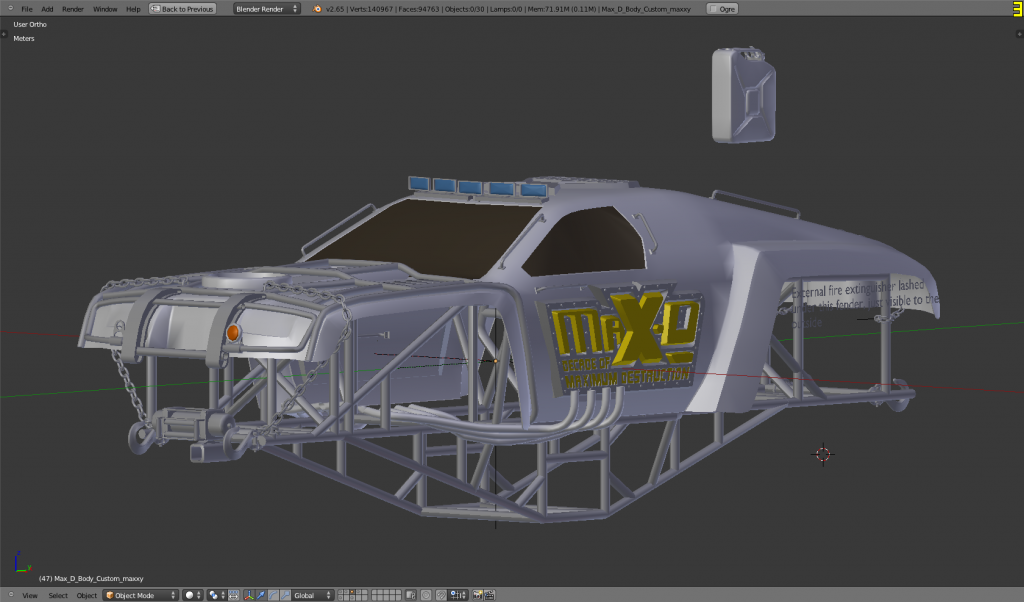Viewport: 1024px width, 602px height.
Task: Toggle proportional editing icon
Action: coord(426,595)
